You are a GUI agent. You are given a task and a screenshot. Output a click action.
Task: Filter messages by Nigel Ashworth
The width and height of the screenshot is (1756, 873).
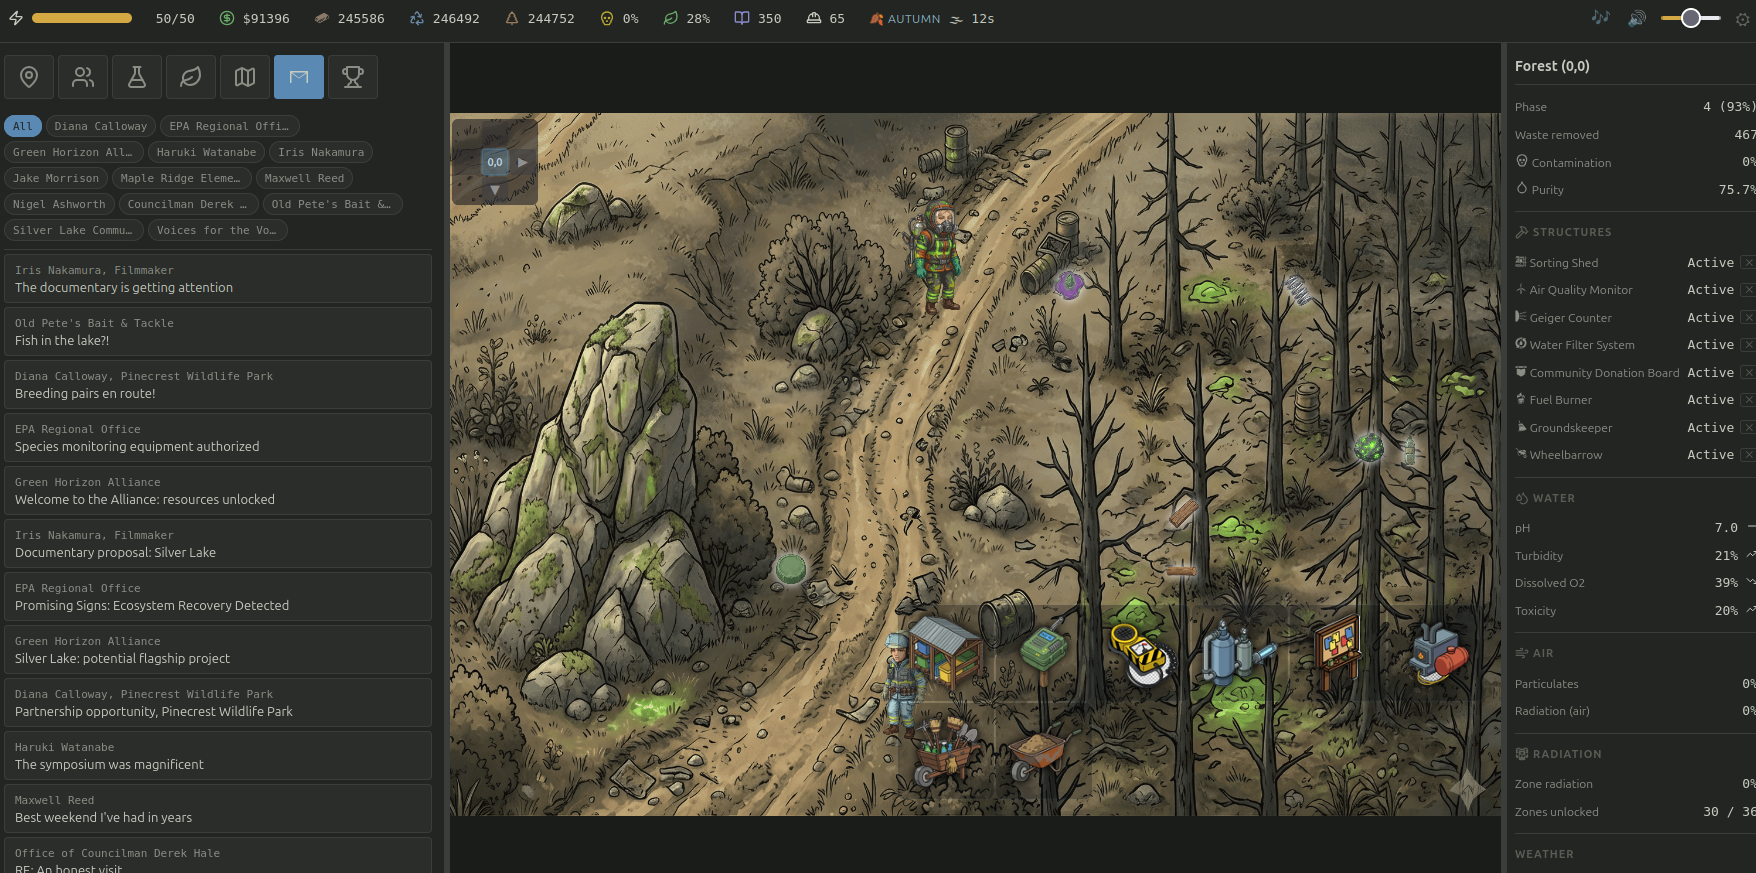click(59, 204)
